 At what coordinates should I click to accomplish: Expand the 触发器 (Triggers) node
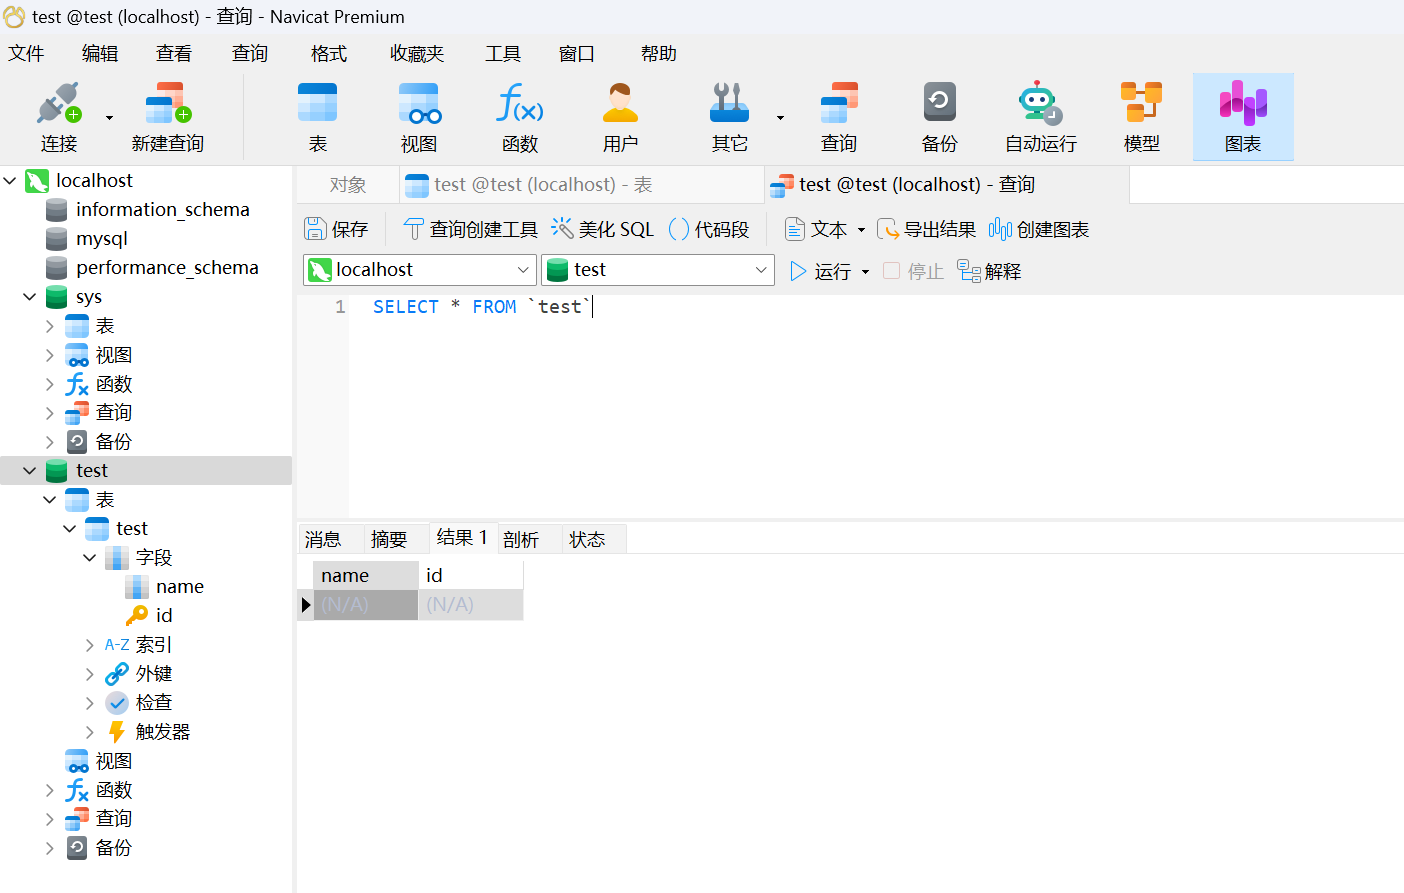pos(90,732)
